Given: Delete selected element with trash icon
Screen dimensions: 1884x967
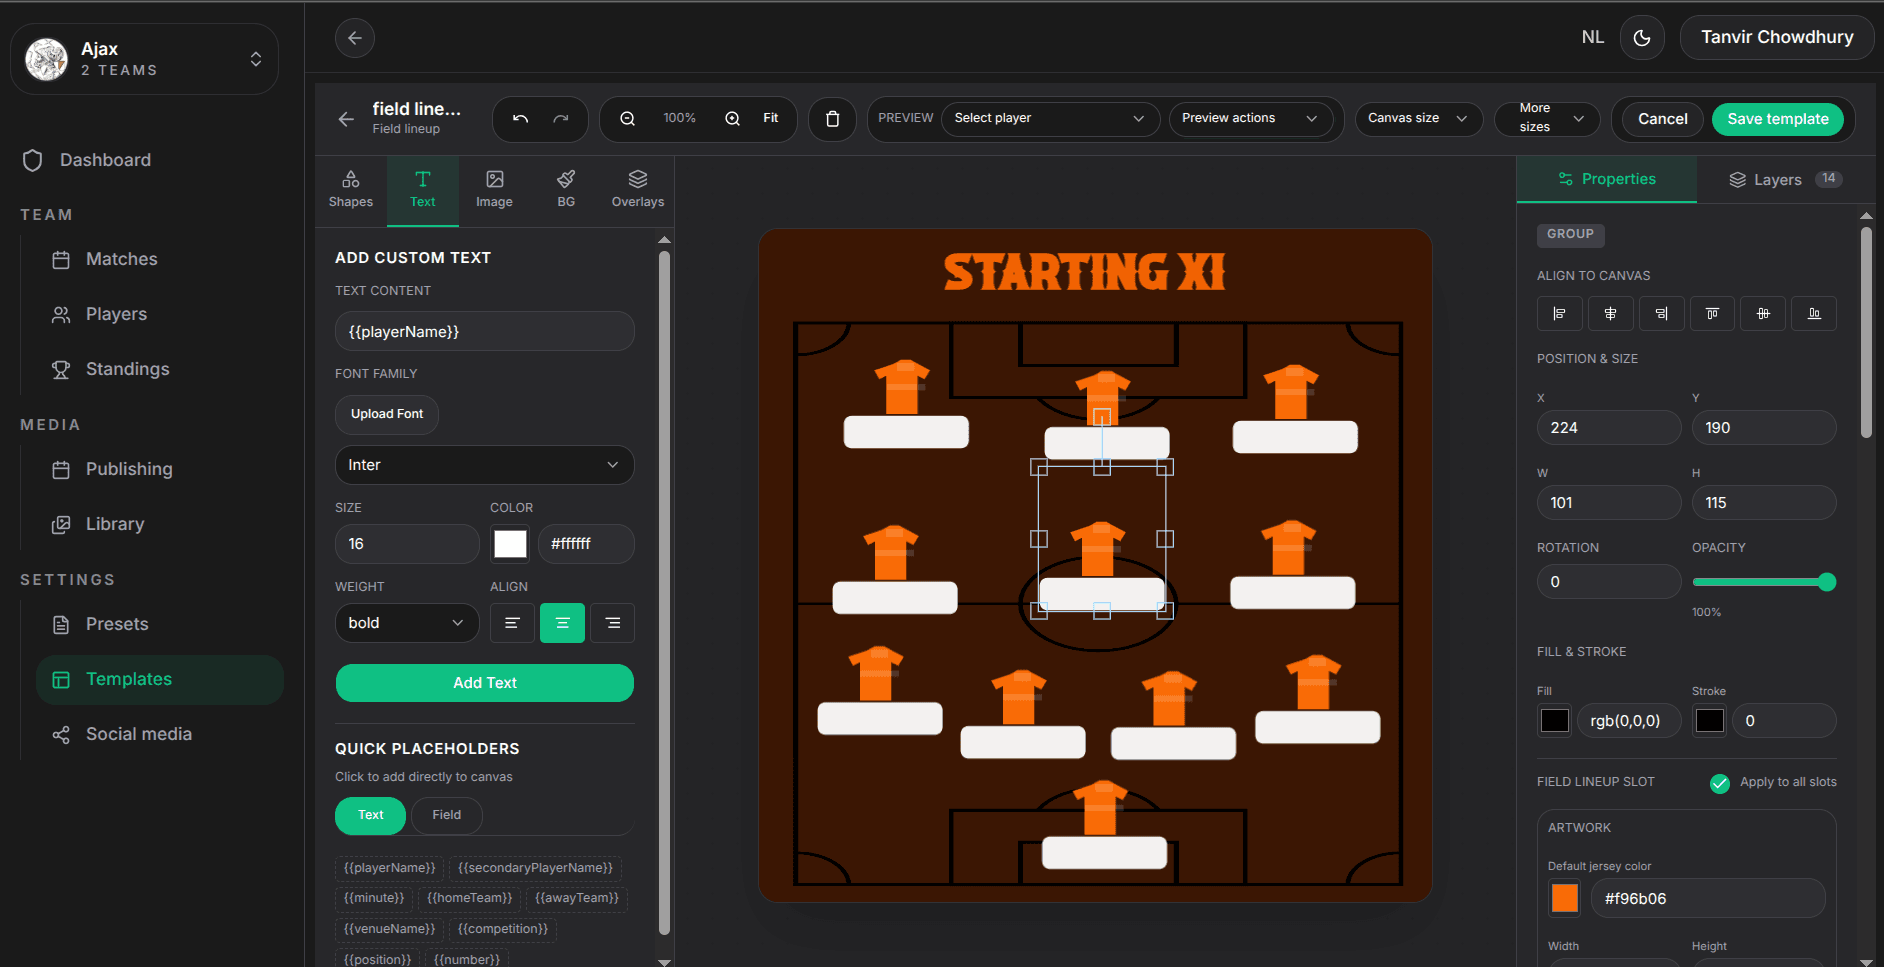Looking at the screenshot, I should point(832,119).
